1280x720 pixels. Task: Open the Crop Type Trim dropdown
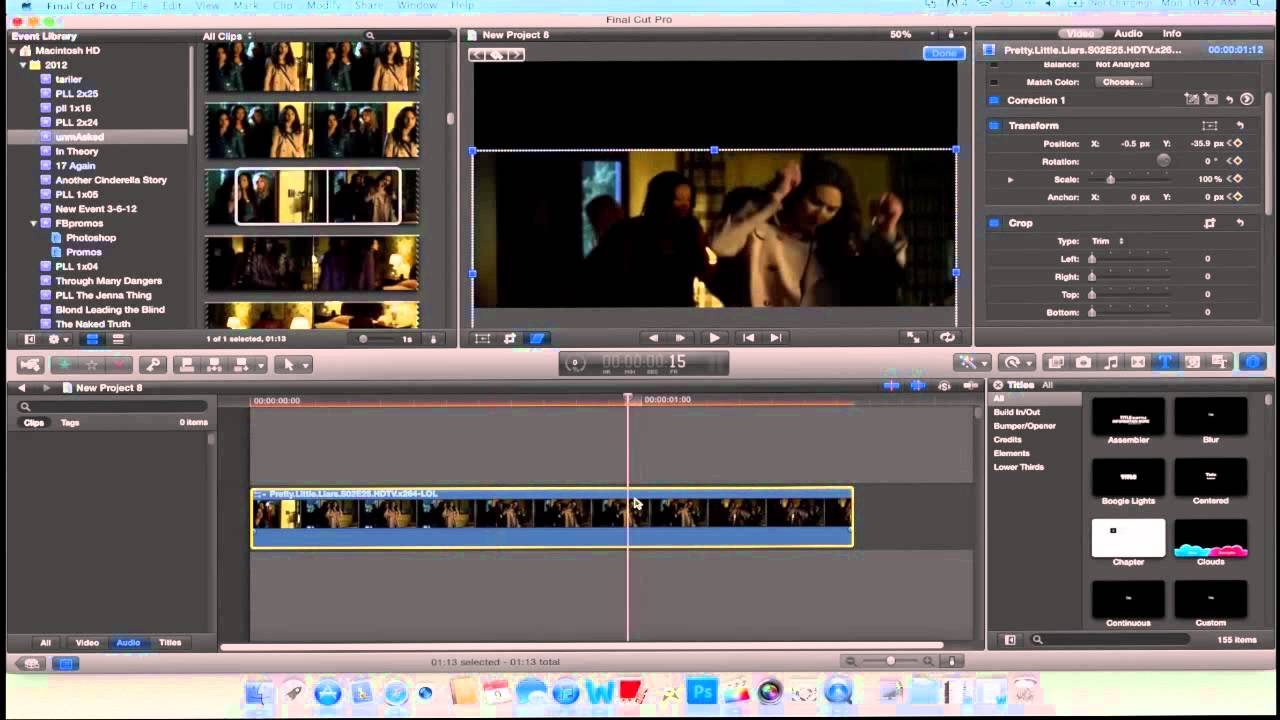[x=1108, y=241]
